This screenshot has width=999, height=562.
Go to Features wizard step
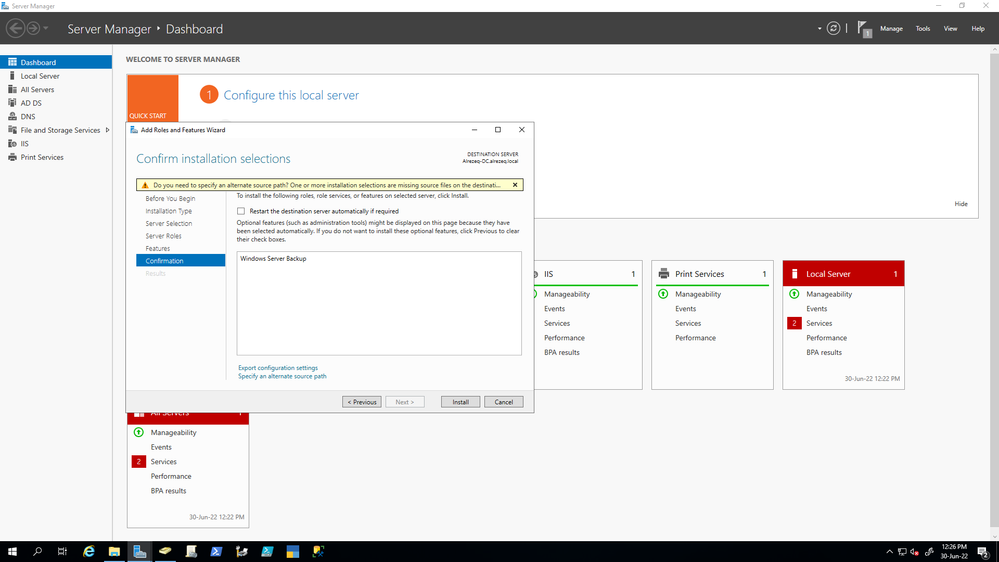(157, 249)
